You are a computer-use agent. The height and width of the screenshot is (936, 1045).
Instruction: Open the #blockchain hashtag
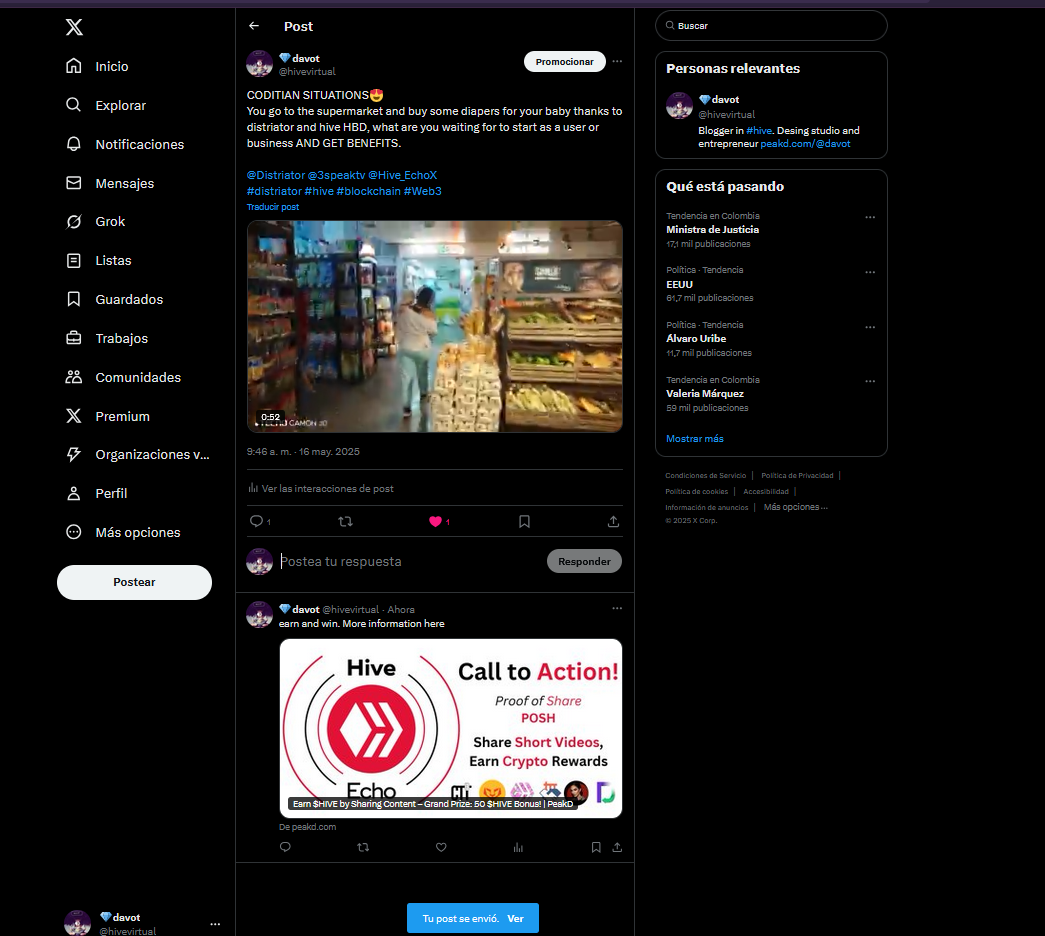pyautogui.click(x=369, y=191)
